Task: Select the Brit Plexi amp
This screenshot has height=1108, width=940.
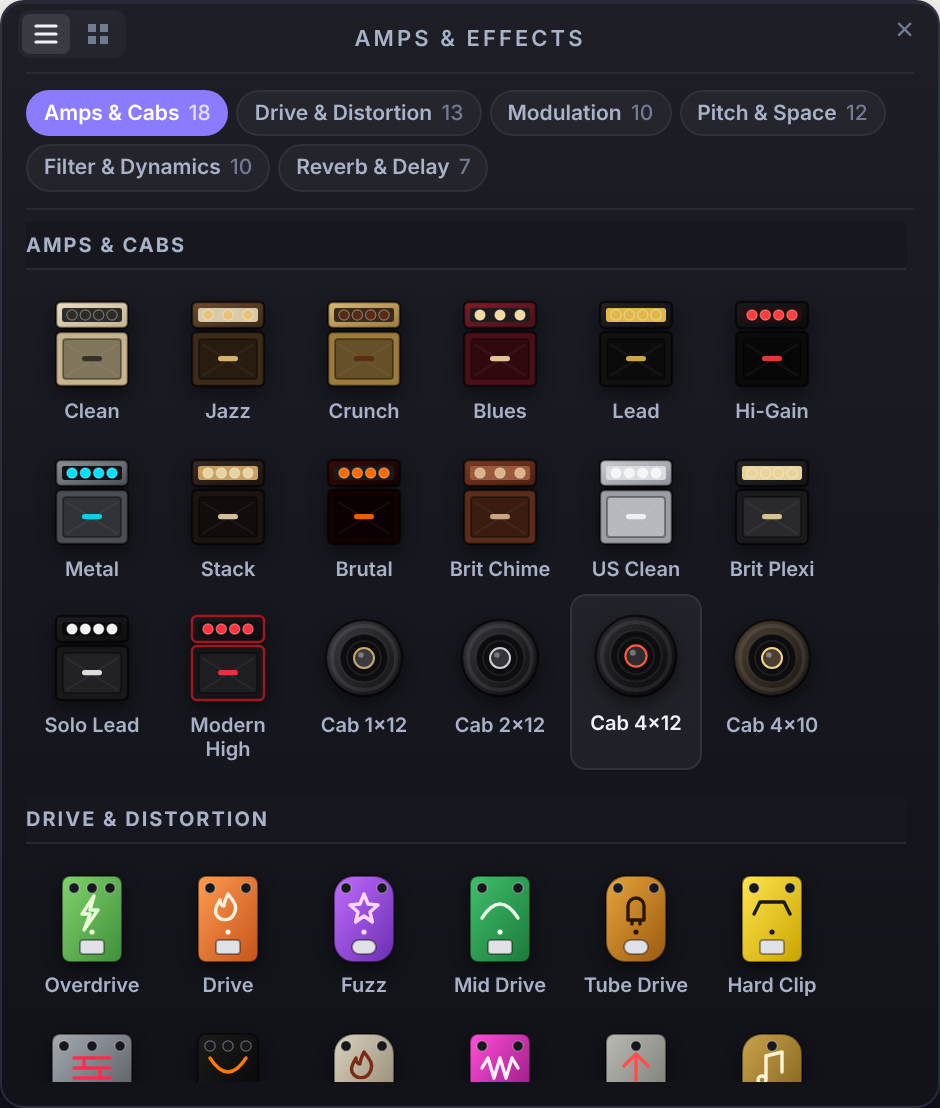Action: (x=772, y=519)
